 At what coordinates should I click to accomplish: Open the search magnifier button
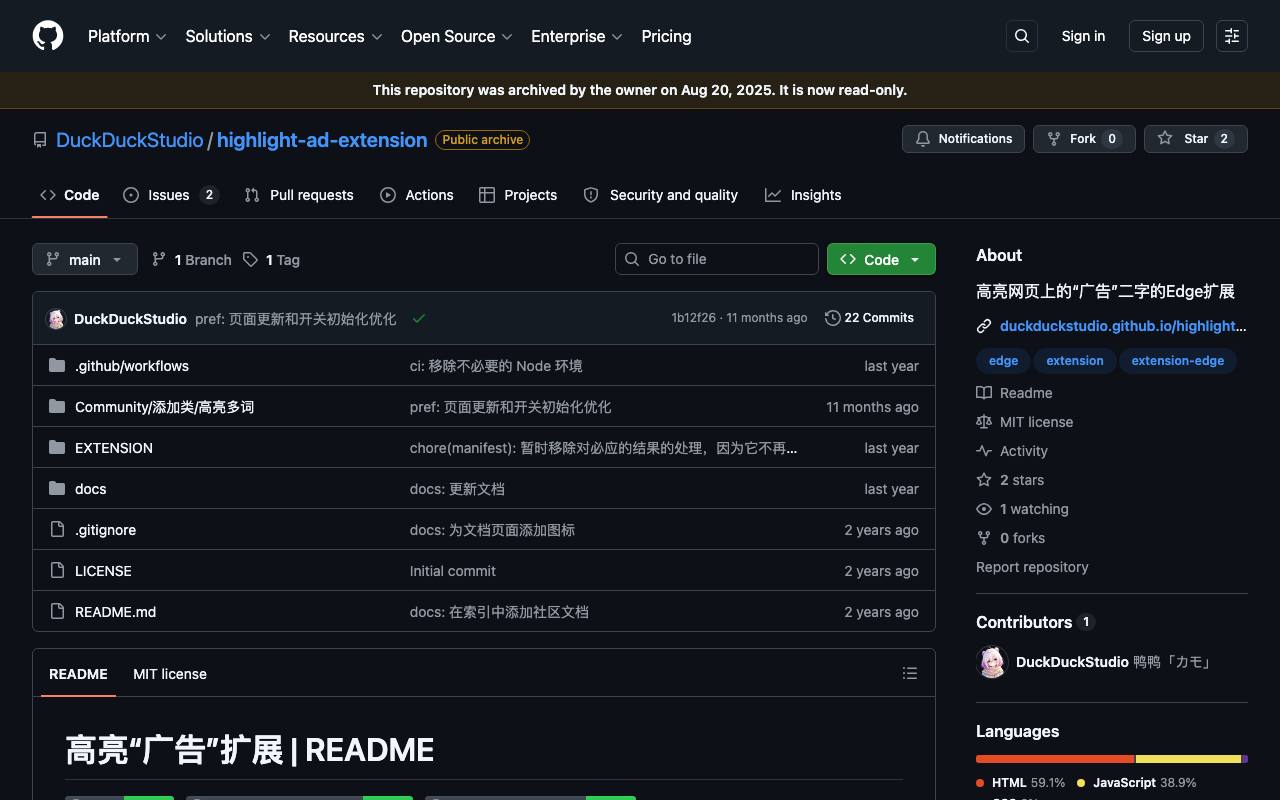click(1022, 36)
